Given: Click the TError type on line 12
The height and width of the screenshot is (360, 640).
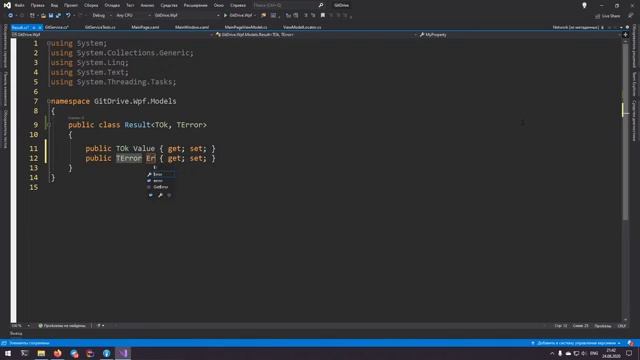Looking at the screenshot, I should [129, 158].
